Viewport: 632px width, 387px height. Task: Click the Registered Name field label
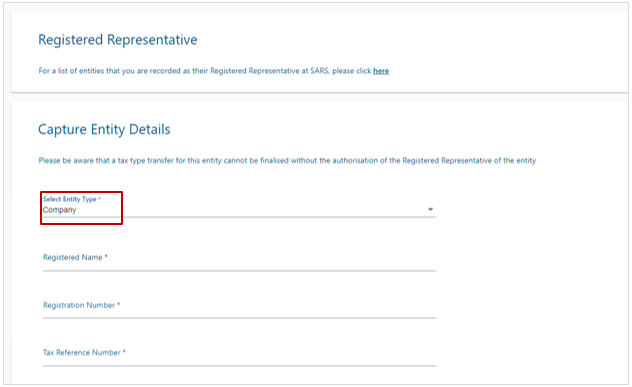[x=73, y=257]
